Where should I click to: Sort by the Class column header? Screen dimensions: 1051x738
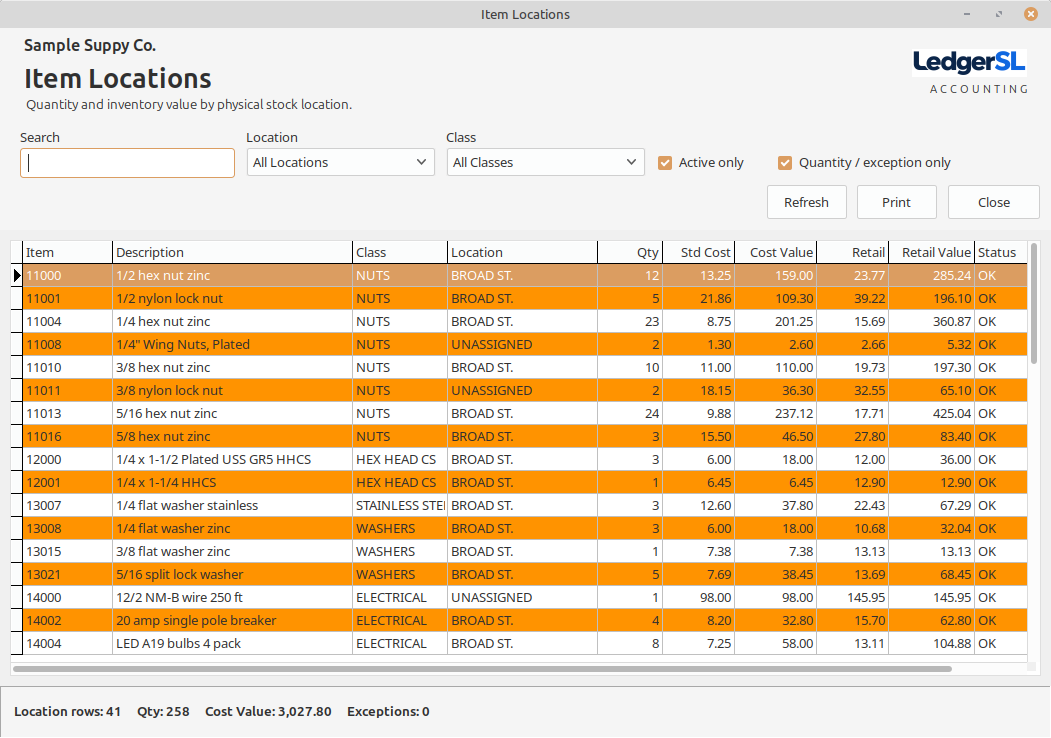coord(400,253)
